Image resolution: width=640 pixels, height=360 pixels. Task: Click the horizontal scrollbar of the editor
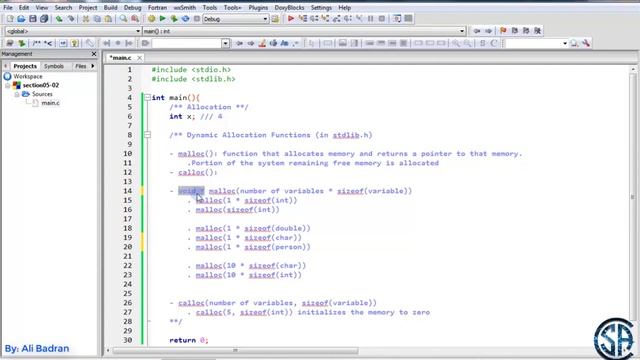[235, 350]
